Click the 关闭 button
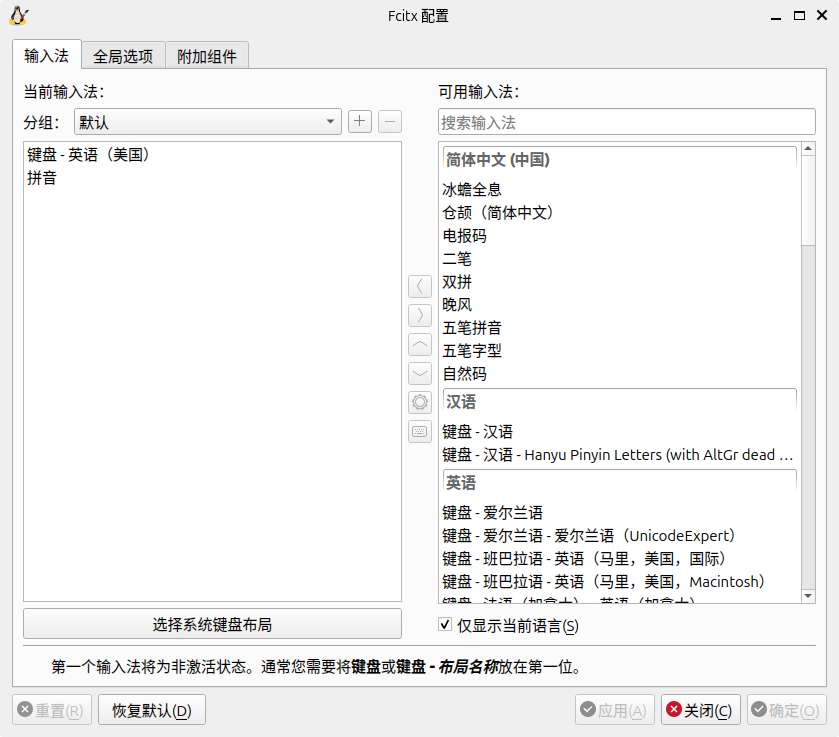This screenshot has width=839, height=737. click(701, 710)
